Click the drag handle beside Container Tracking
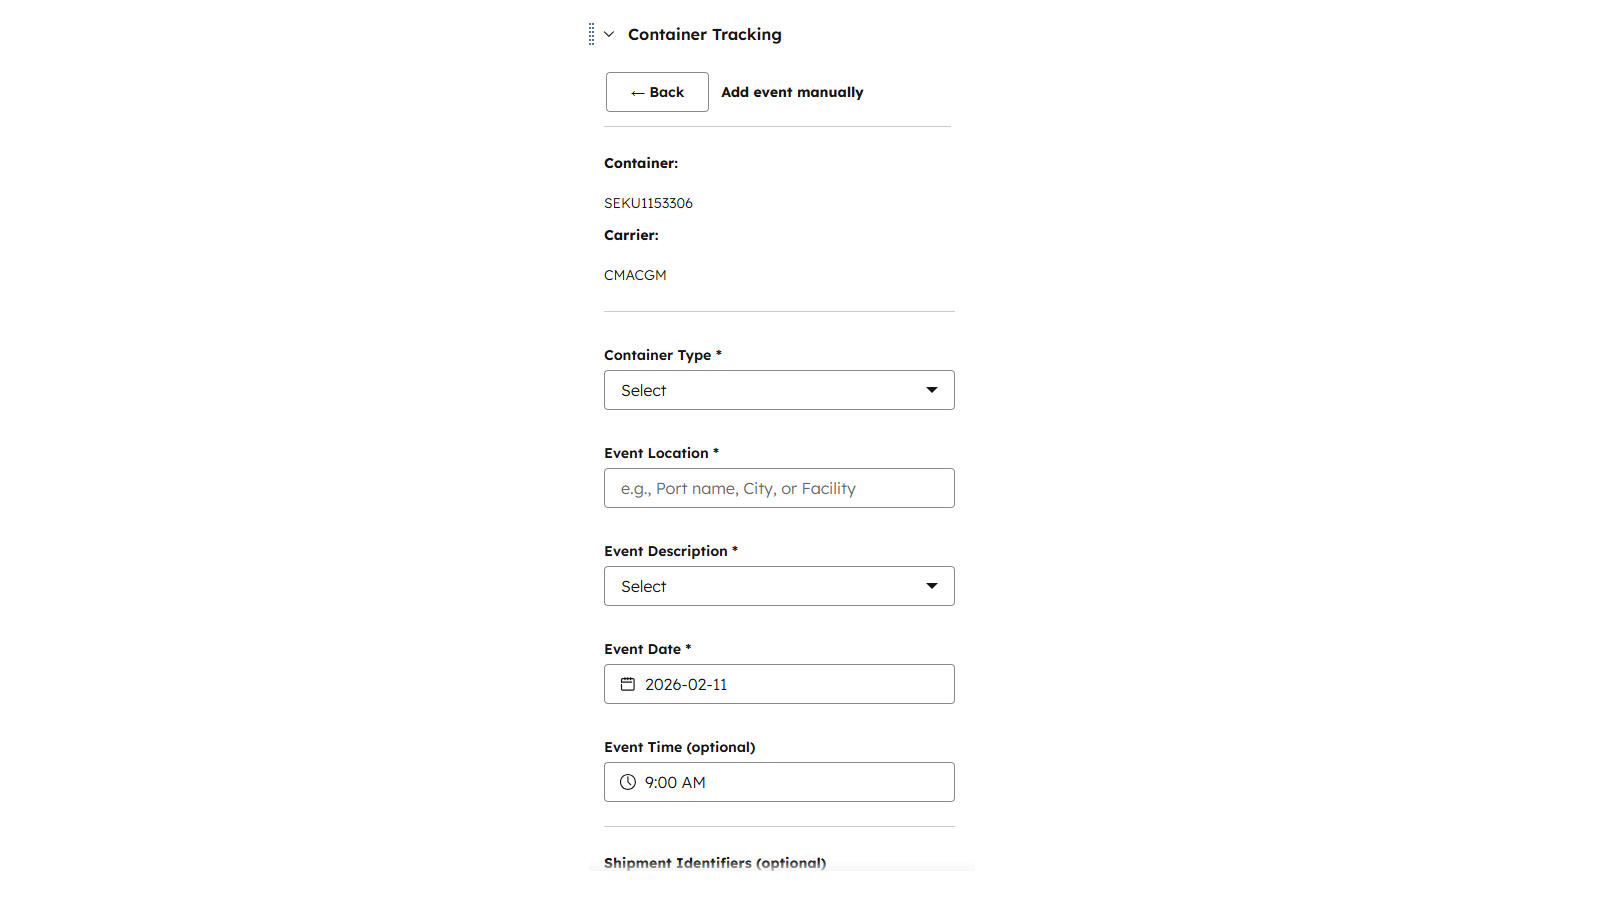Screen dimensions: 1600x900 [591, 34]
